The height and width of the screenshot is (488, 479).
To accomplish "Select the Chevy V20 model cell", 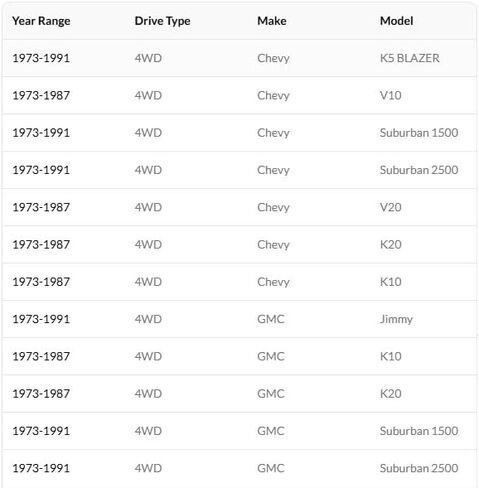I will pyautogui.click(x=391, y=207).
